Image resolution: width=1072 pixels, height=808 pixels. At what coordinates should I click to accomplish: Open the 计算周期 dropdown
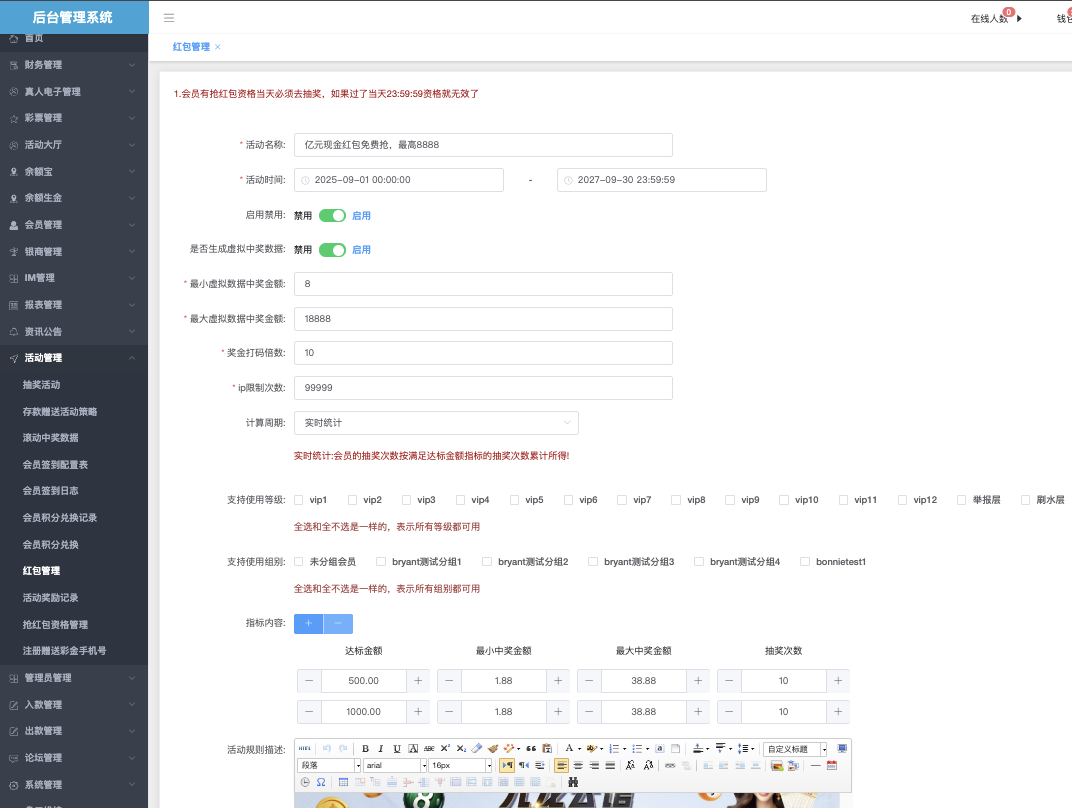[x=436, y=423]
